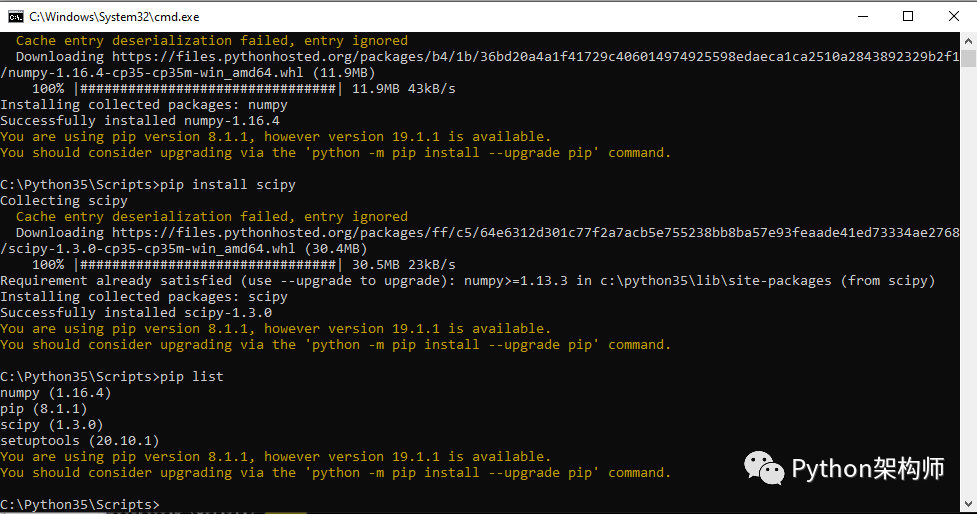Image resolution: width=977 pixels, height=514 pixels.
Task: Click the cmd.exe system menu icon
Action: point(16,17)
